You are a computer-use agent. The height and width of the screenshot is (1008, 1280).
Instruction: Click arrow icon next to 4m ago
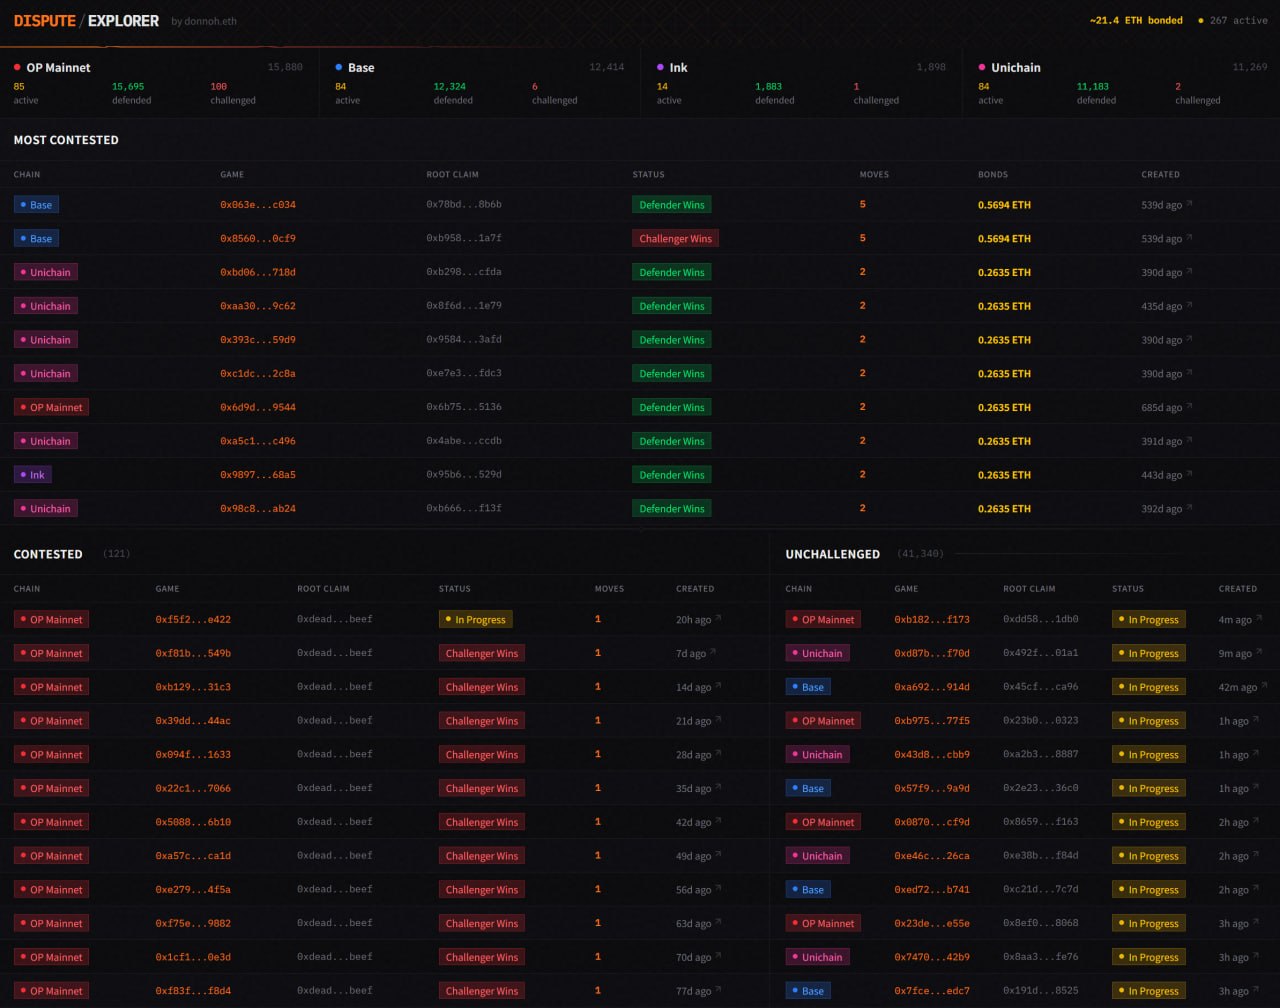1259,619
